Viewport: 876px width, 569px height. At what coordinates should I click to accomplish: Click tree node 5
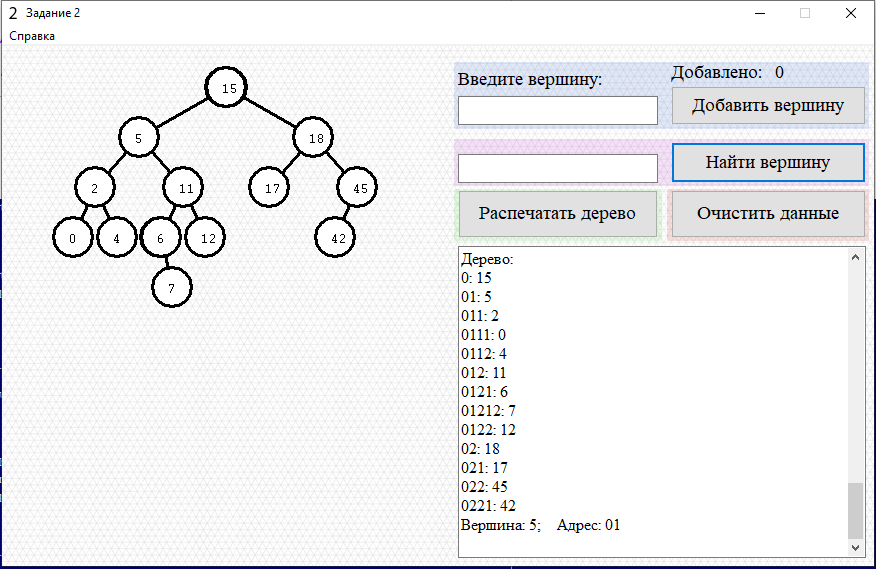[139, 137]
